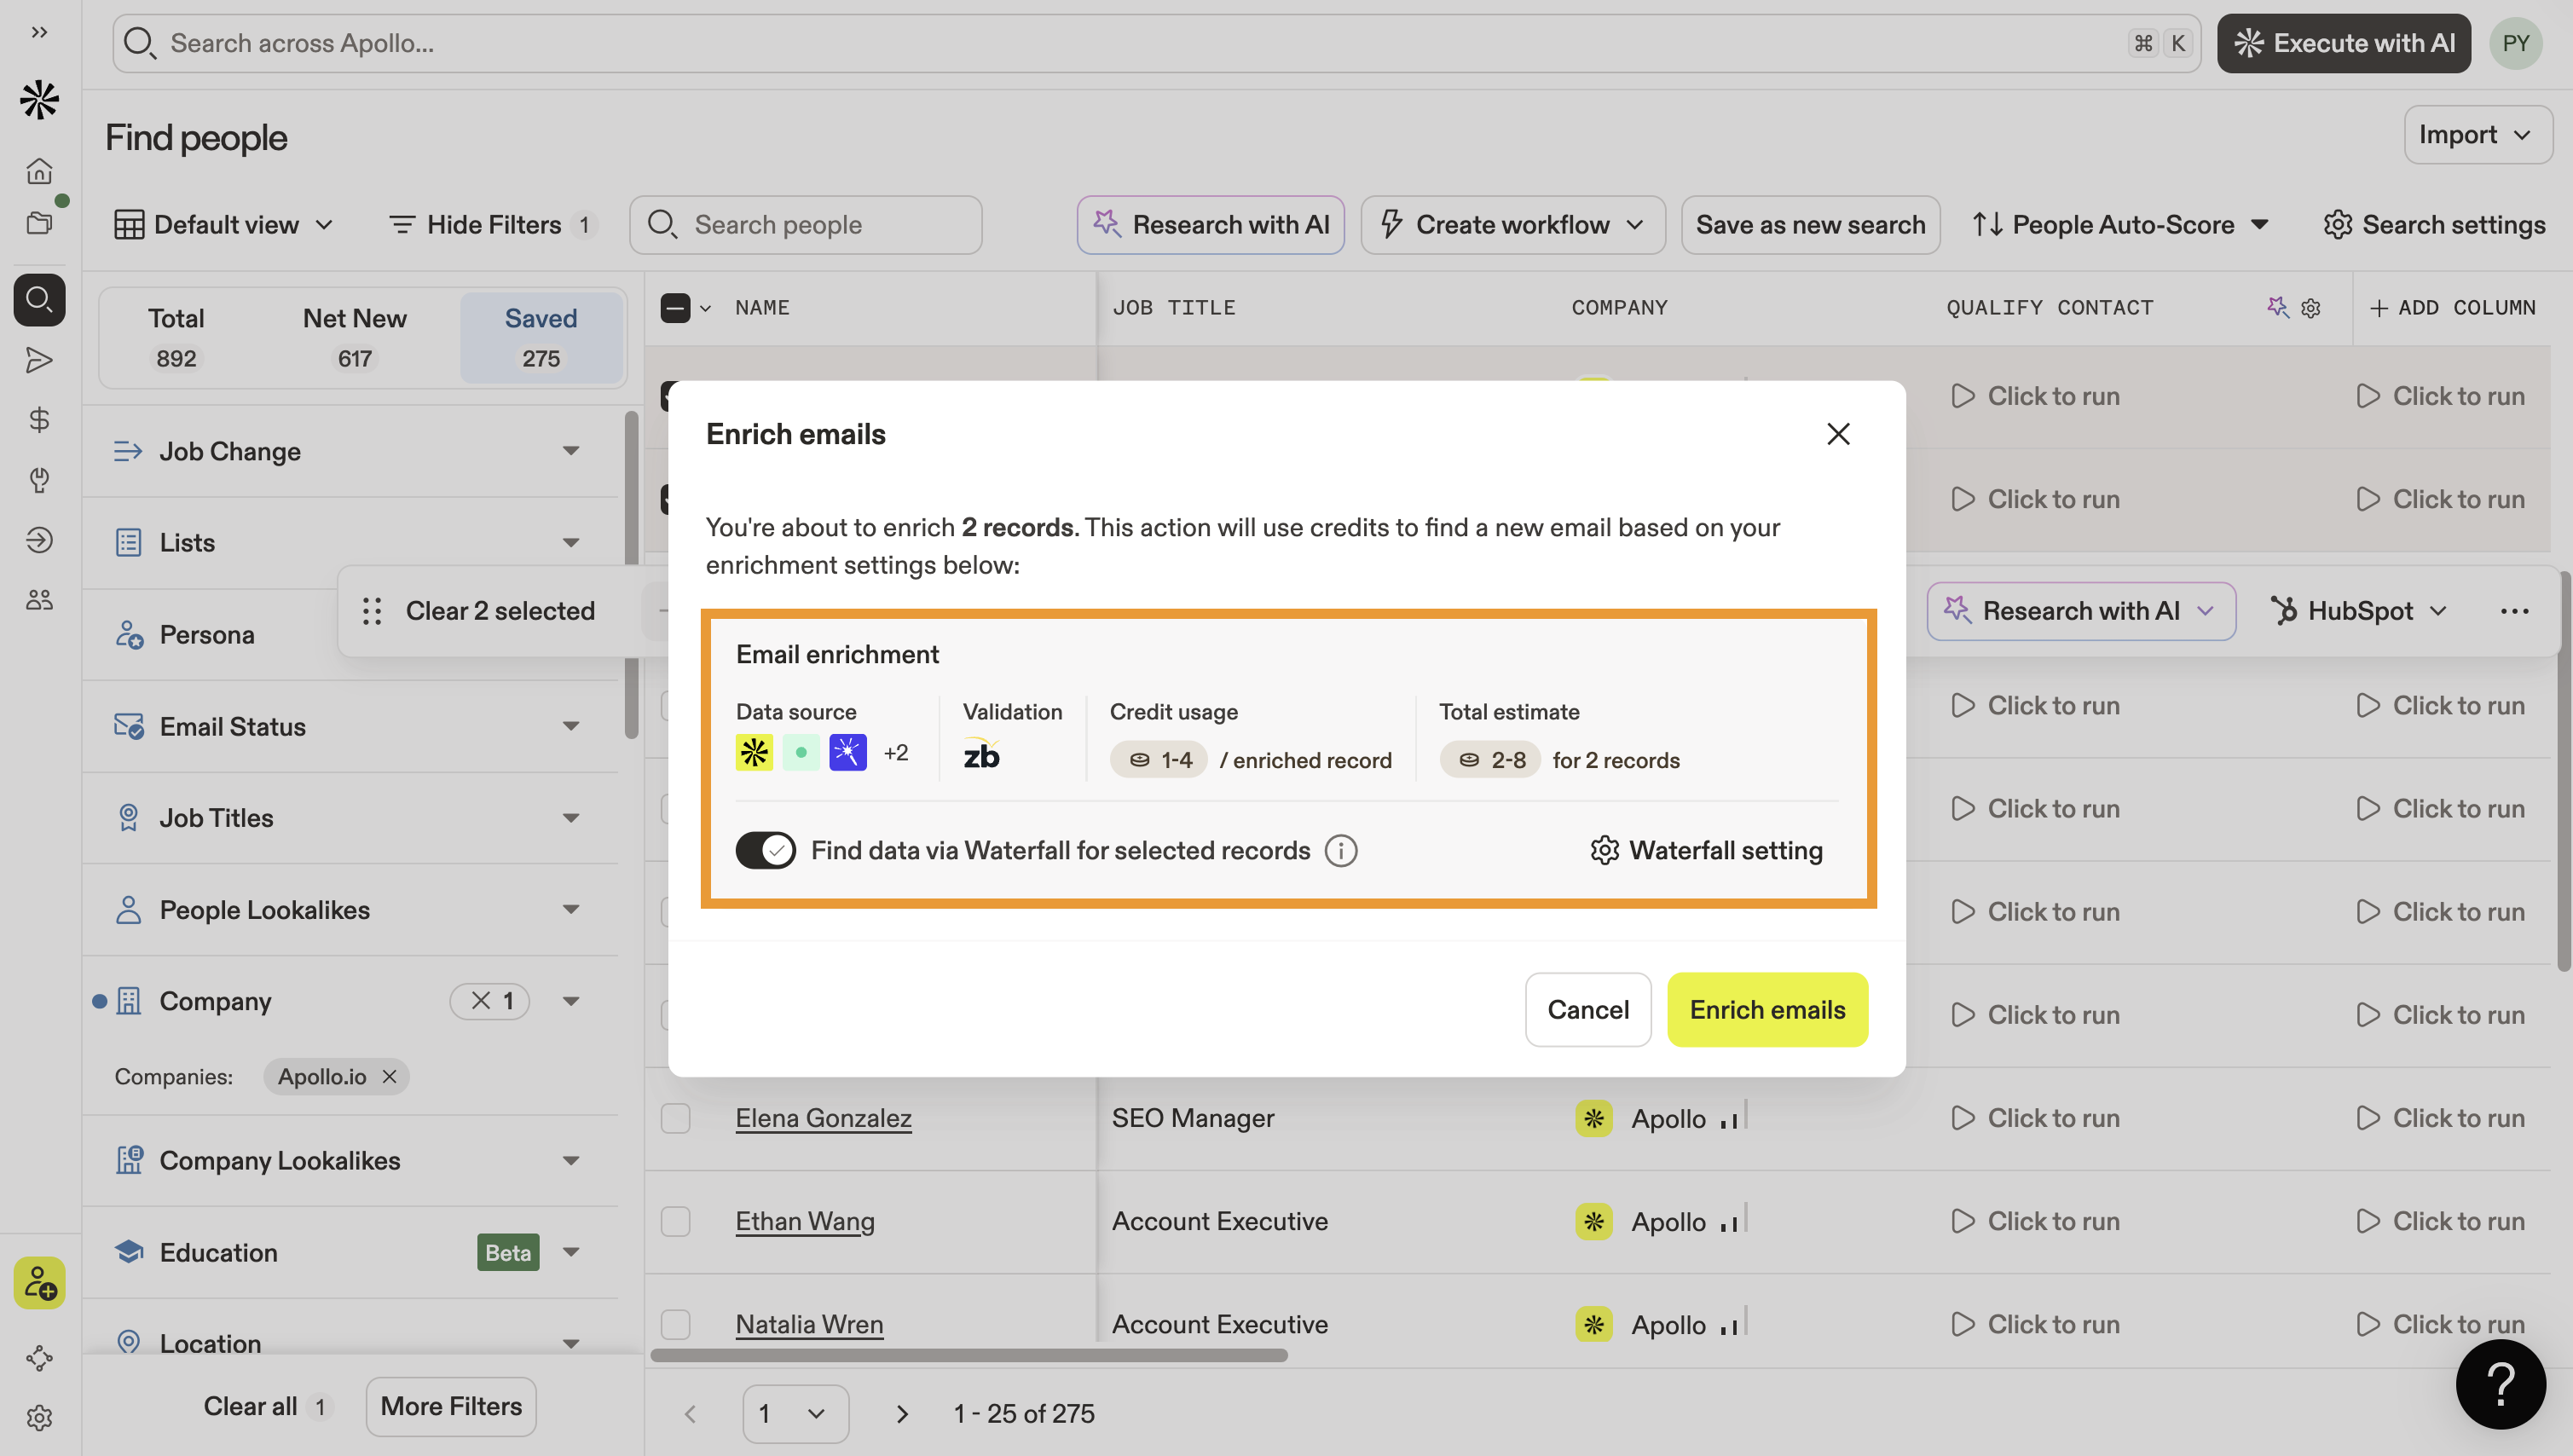The width and height of the screenshot is (2573, 1456).
Task: Toggle Find data via Waterfall switch
Action: (x=765, y=850)
